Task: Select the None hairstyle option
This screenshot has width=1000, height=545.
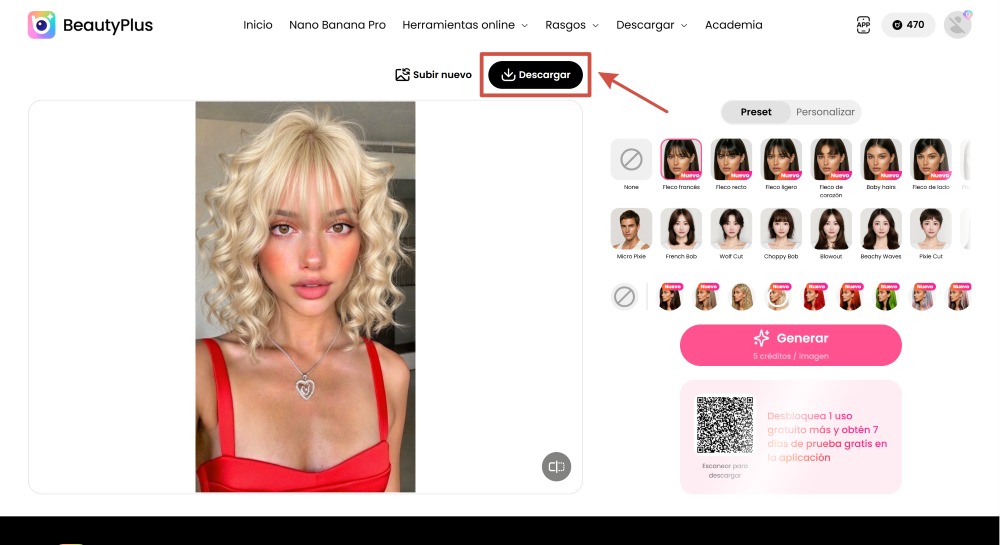Action: coord(631,159)
